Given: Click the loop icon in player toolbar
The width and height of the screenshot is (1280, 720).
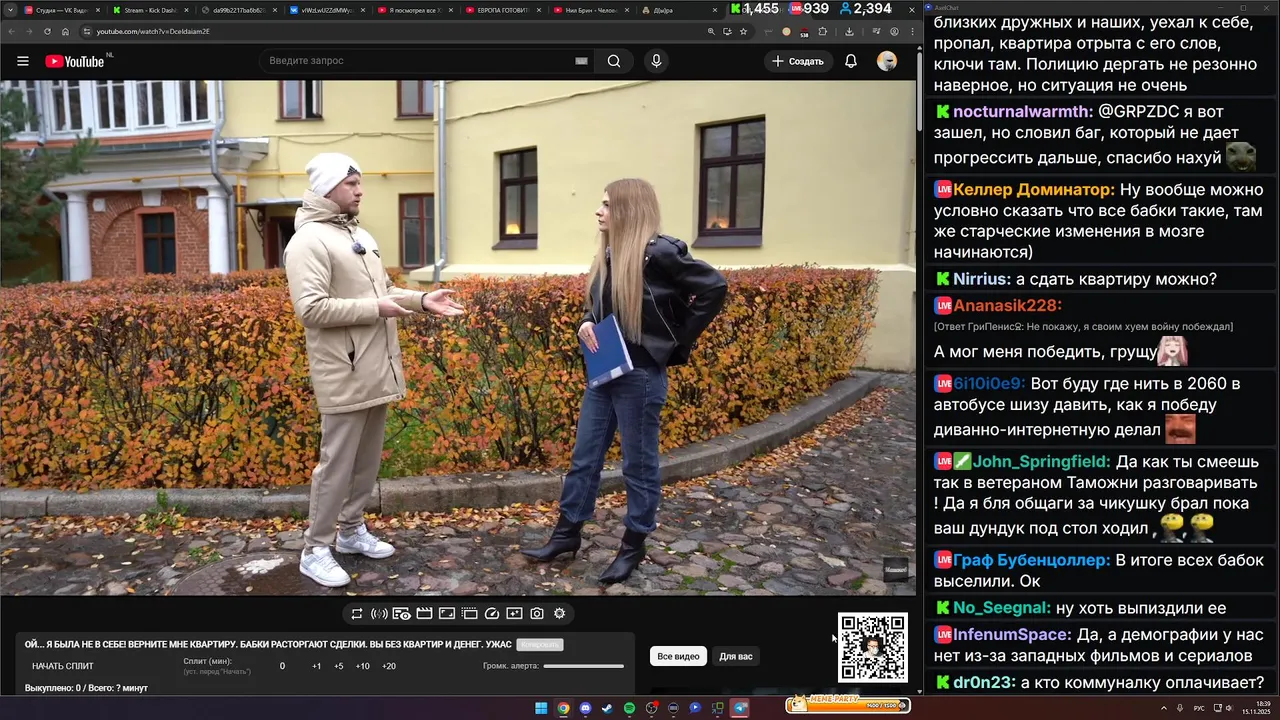Looking at the screenshot, I should (x=356, y=613).
